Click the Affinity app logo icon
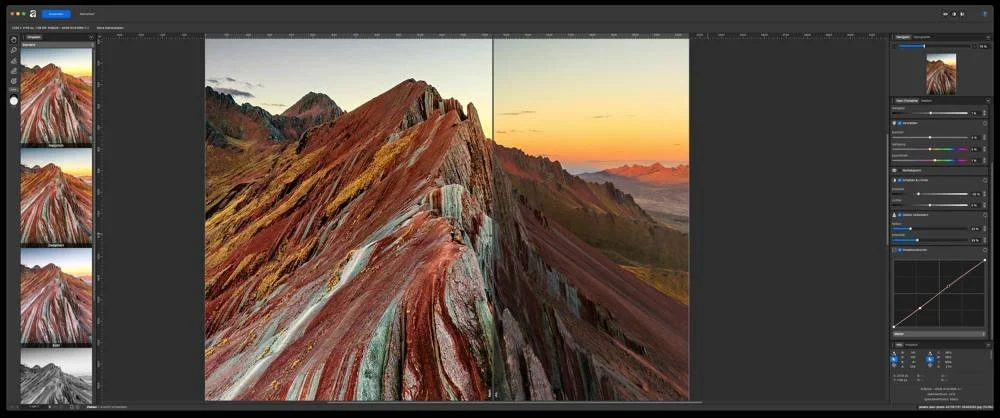The image size is (1000, 418). click(x=33, y=13)
